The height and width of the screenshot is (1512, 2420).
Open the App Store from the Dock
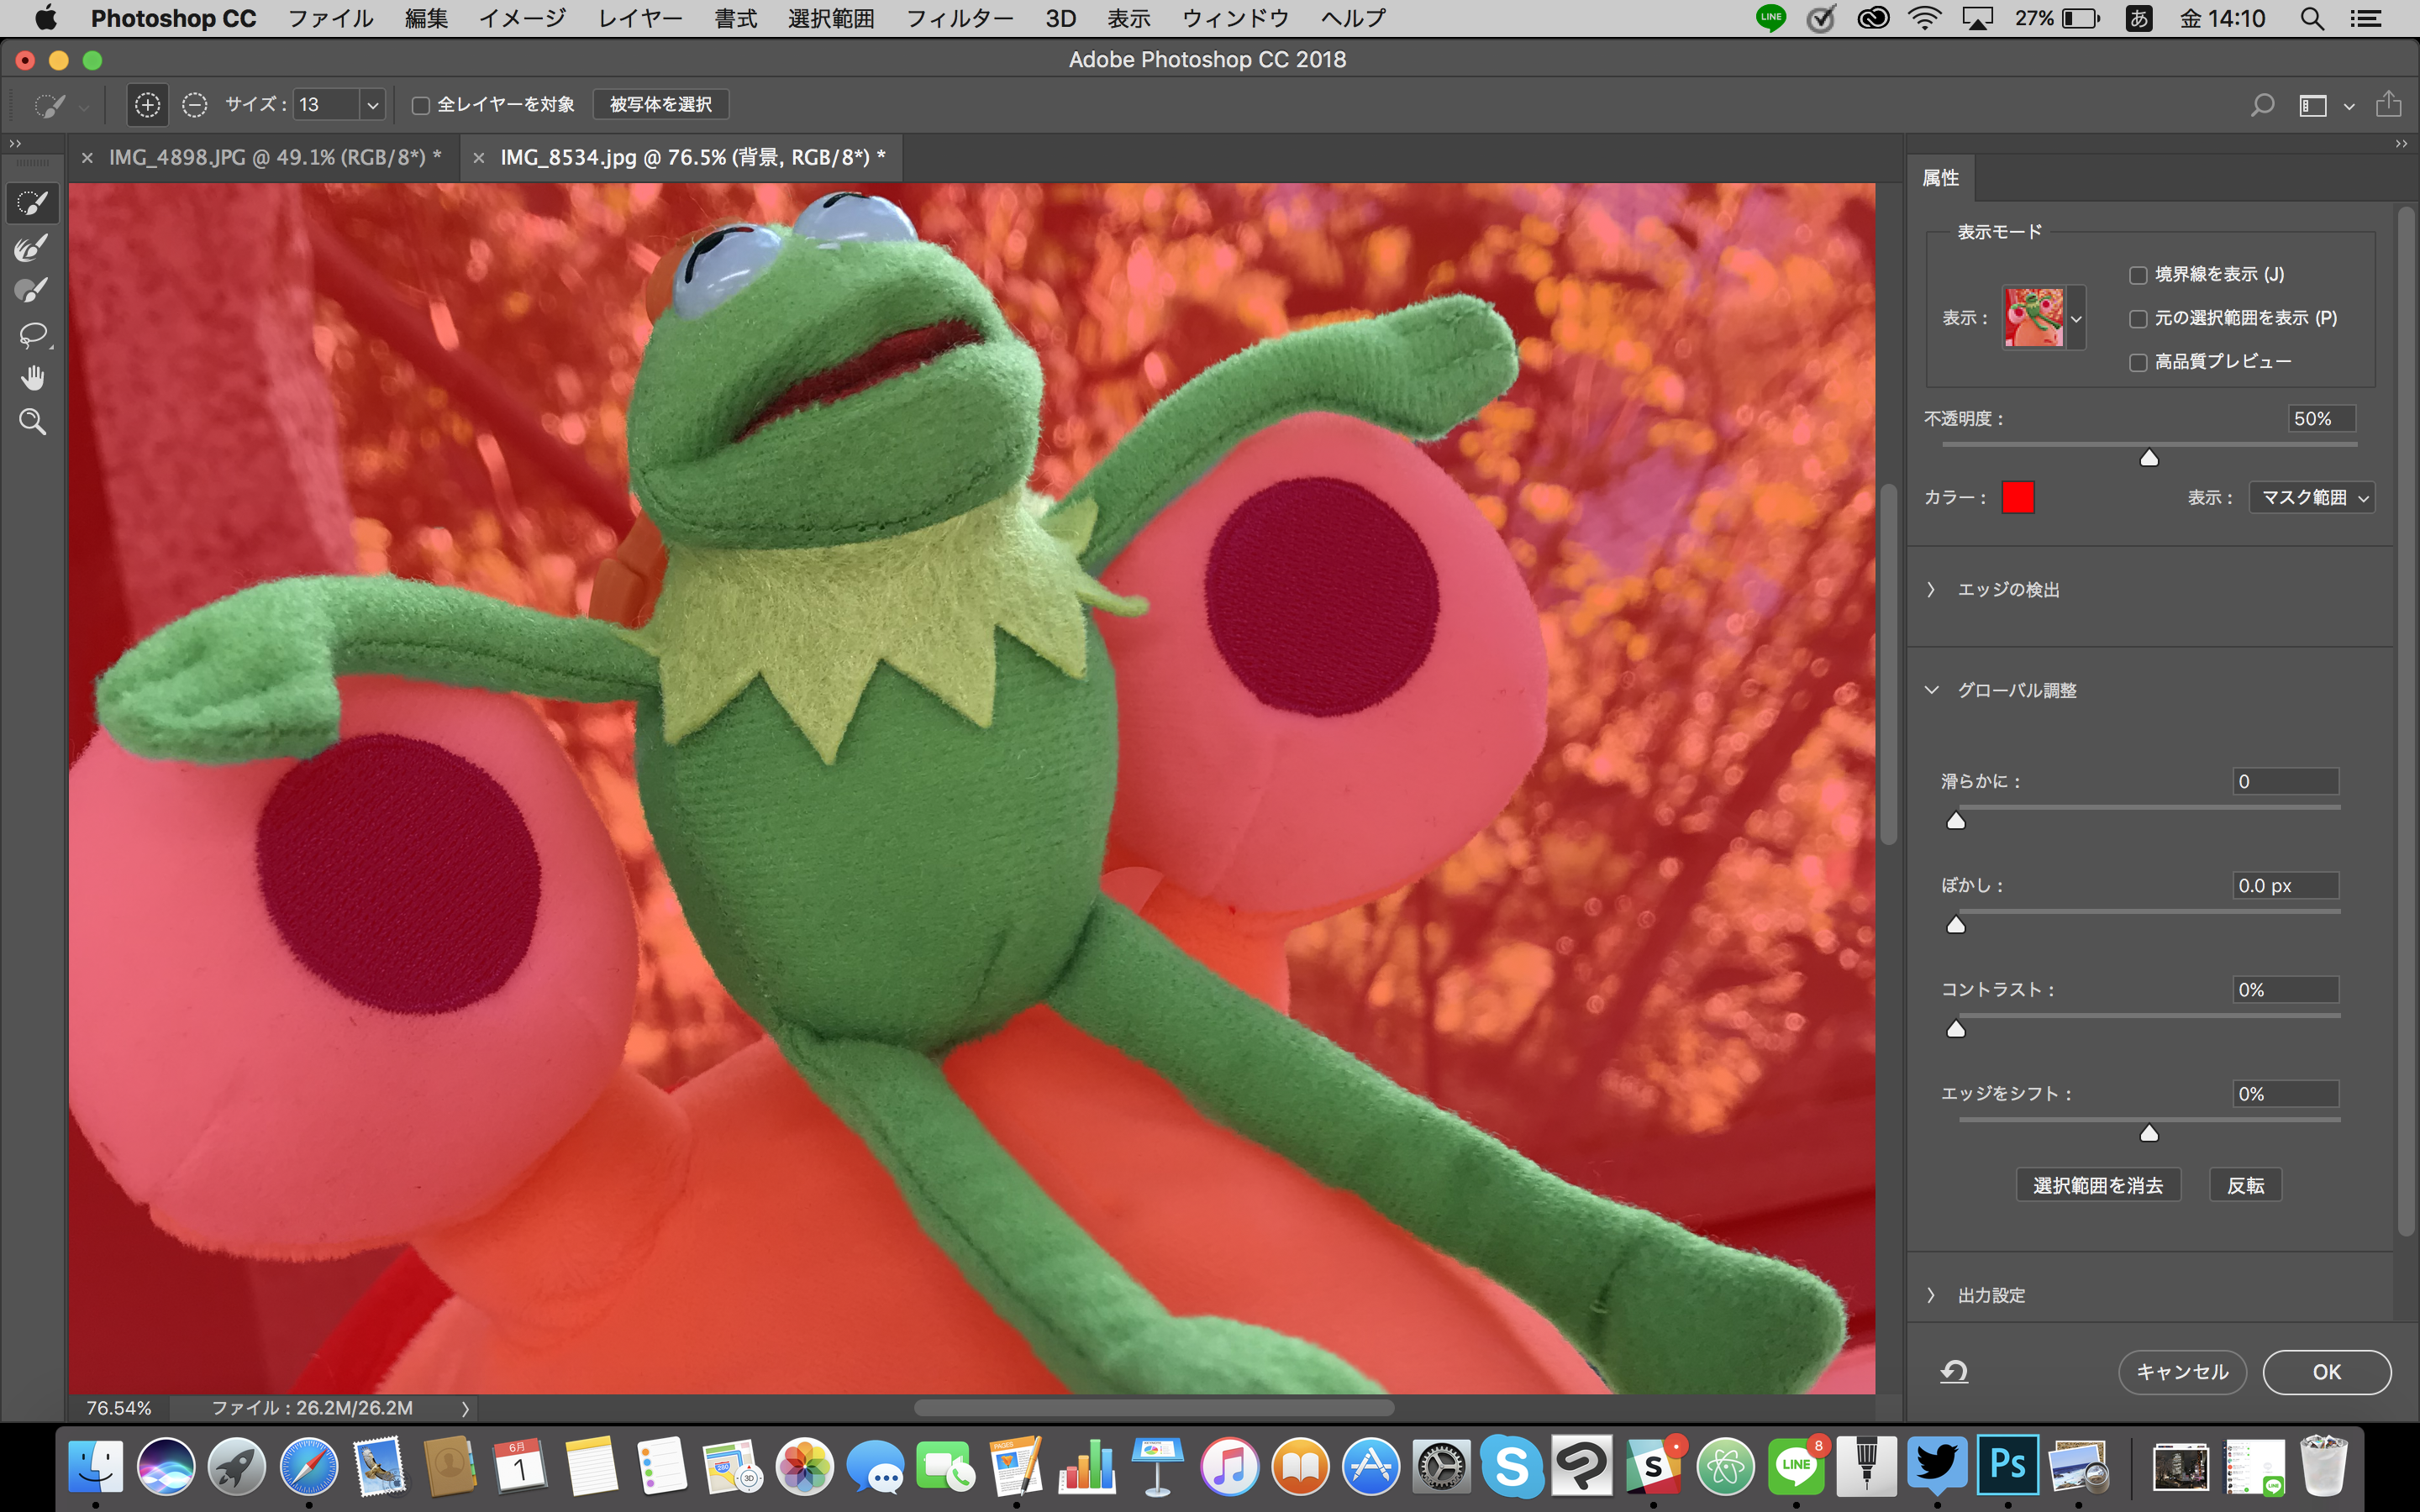[1371, 1465]
